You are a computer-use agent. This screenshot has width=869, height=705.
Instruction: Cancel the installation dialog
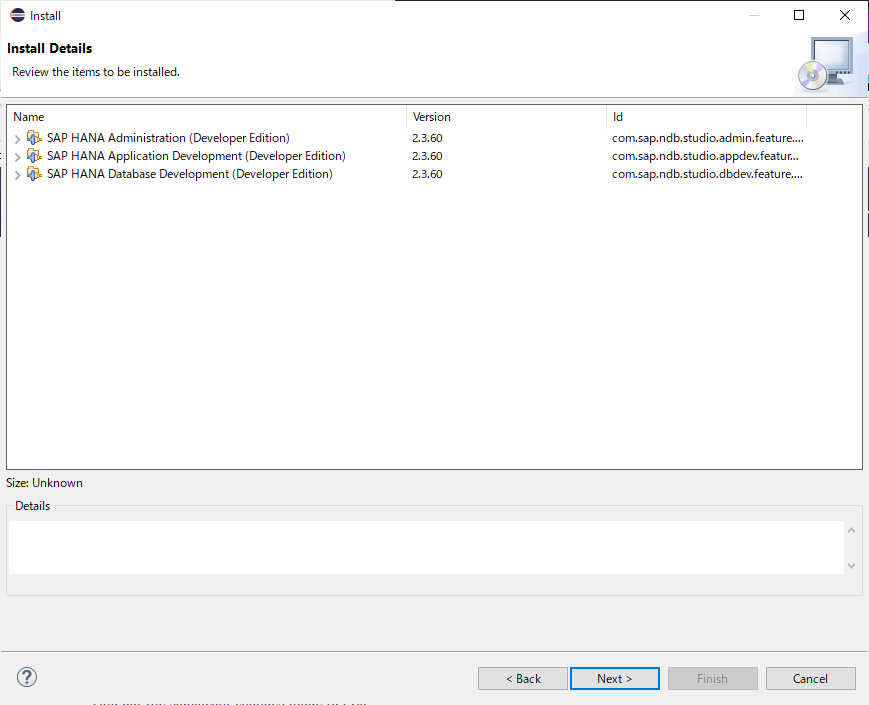point(810,678)
